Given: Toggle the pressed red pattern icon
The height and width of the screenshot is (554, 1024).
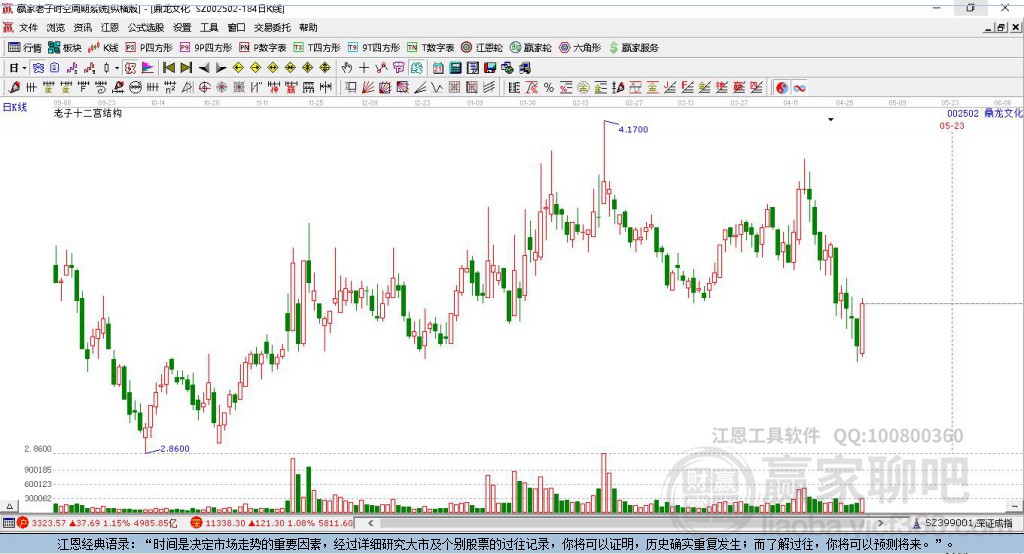Looking at the screenshot, I should pyautogui.click(x=131, y=68).
